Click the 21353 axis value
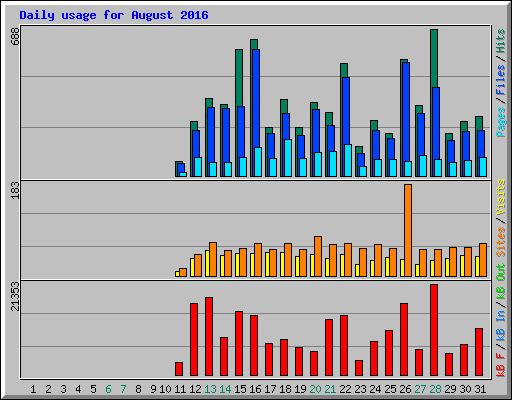The width and height of the screenshot is (512, 400). click(15, 297)
